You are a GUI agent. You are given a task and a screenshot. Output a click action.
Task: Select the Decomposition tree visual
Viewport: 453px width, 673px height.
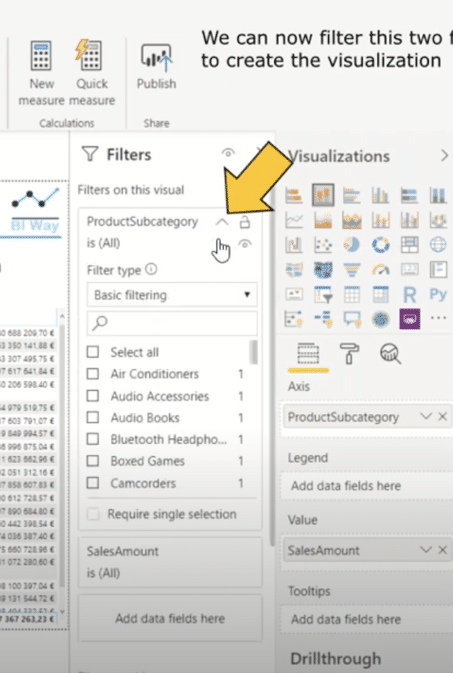323,319
